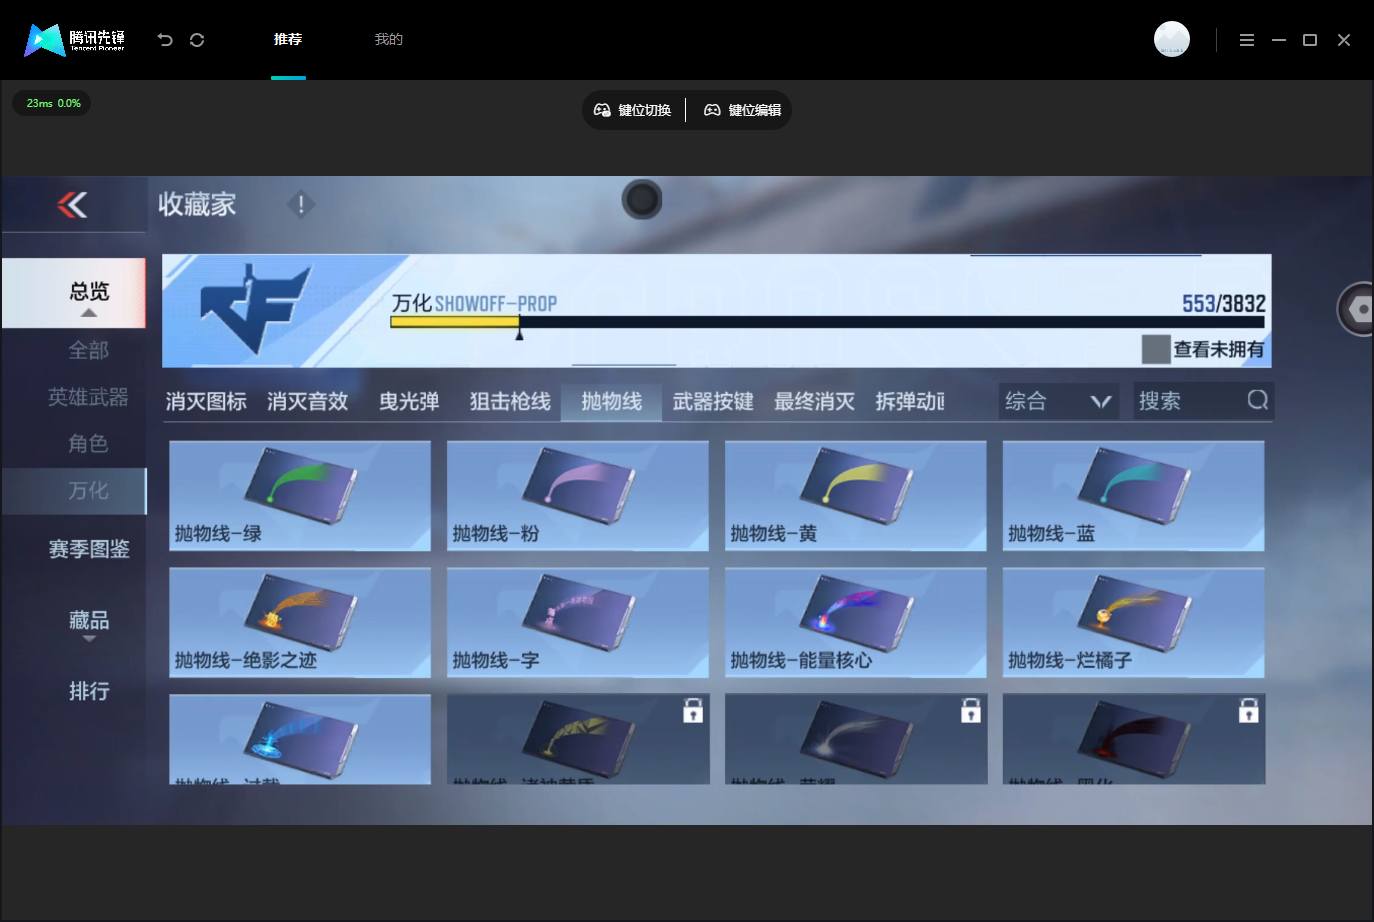Click the lock icon on the yellow trajectory card

(693, 710)
